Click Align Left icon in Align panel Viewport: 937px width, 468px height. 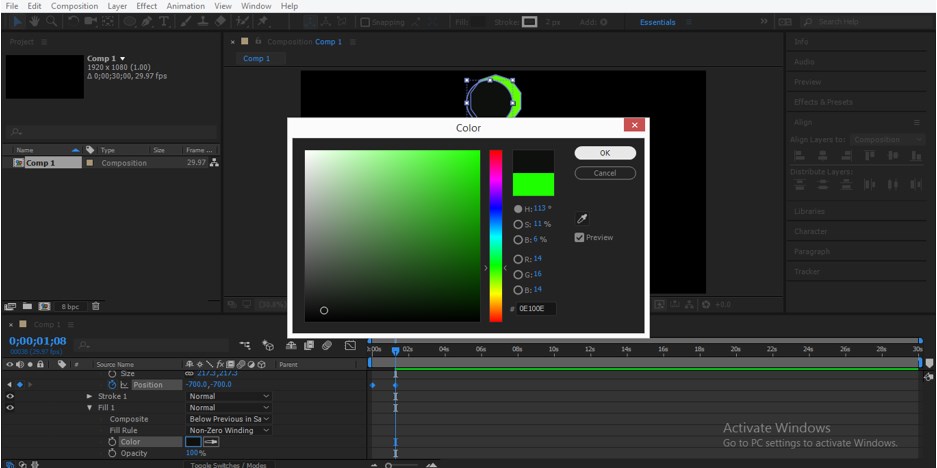[799, 155]
